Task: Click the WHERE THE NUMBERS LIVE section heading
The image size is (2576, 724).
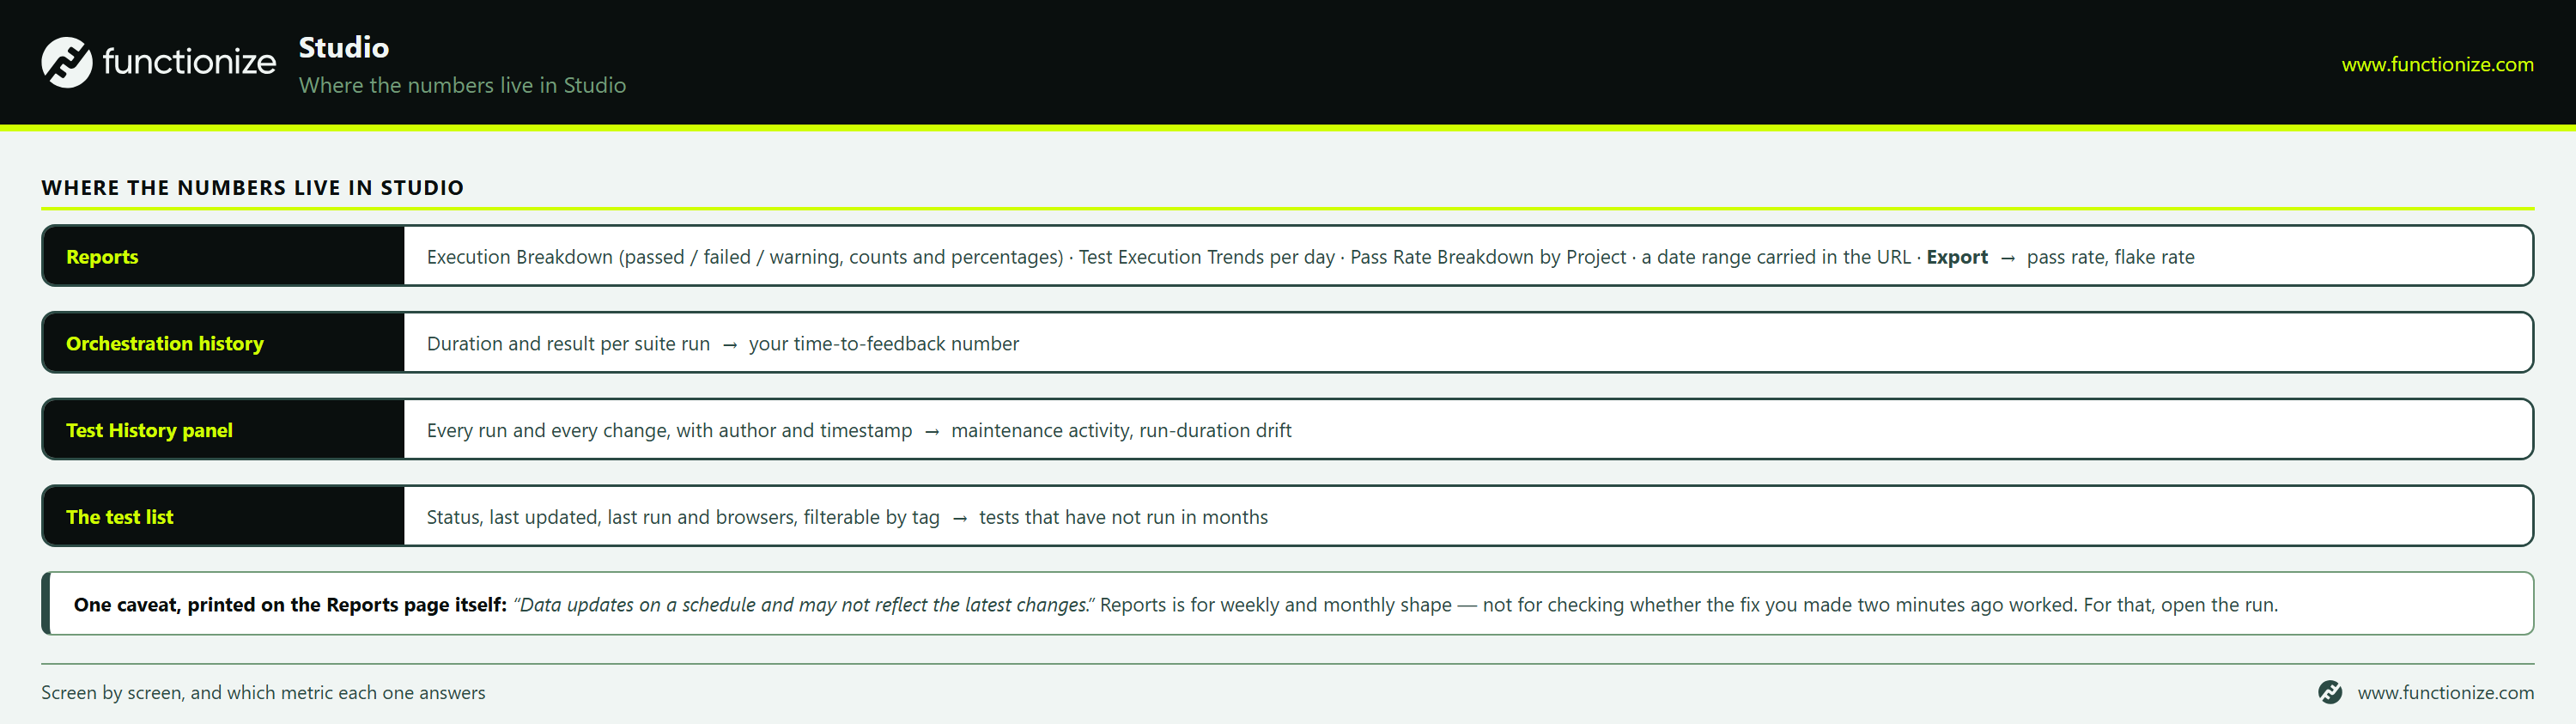Action: pyautogui.click(x=252, y=187)
